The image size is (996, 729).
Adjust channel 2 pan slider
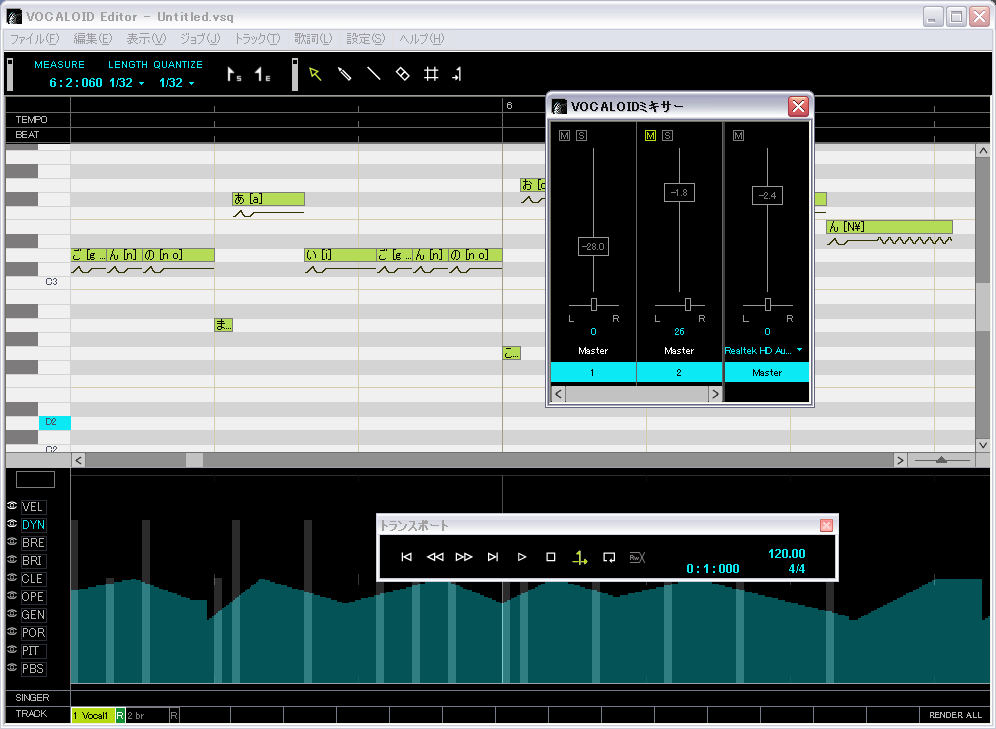688,305
